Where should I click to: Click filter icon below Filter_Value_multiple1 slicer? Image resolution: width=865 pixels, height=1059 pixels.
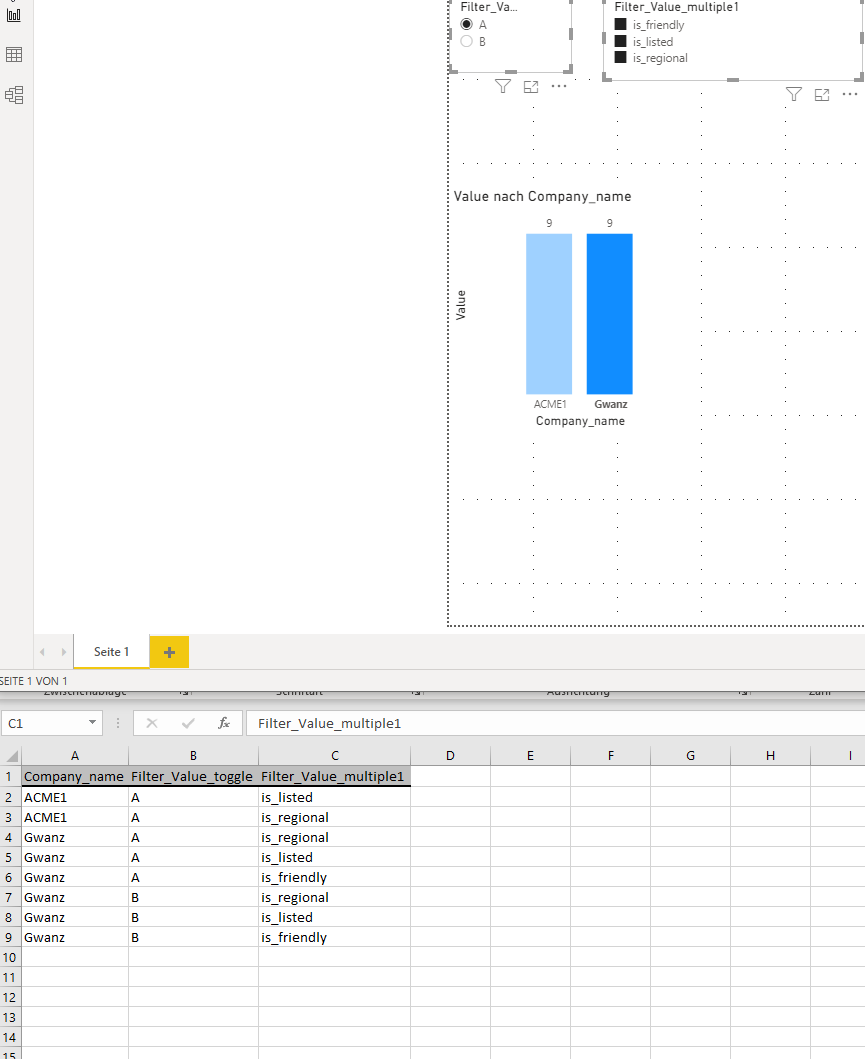tap(794, 95)
